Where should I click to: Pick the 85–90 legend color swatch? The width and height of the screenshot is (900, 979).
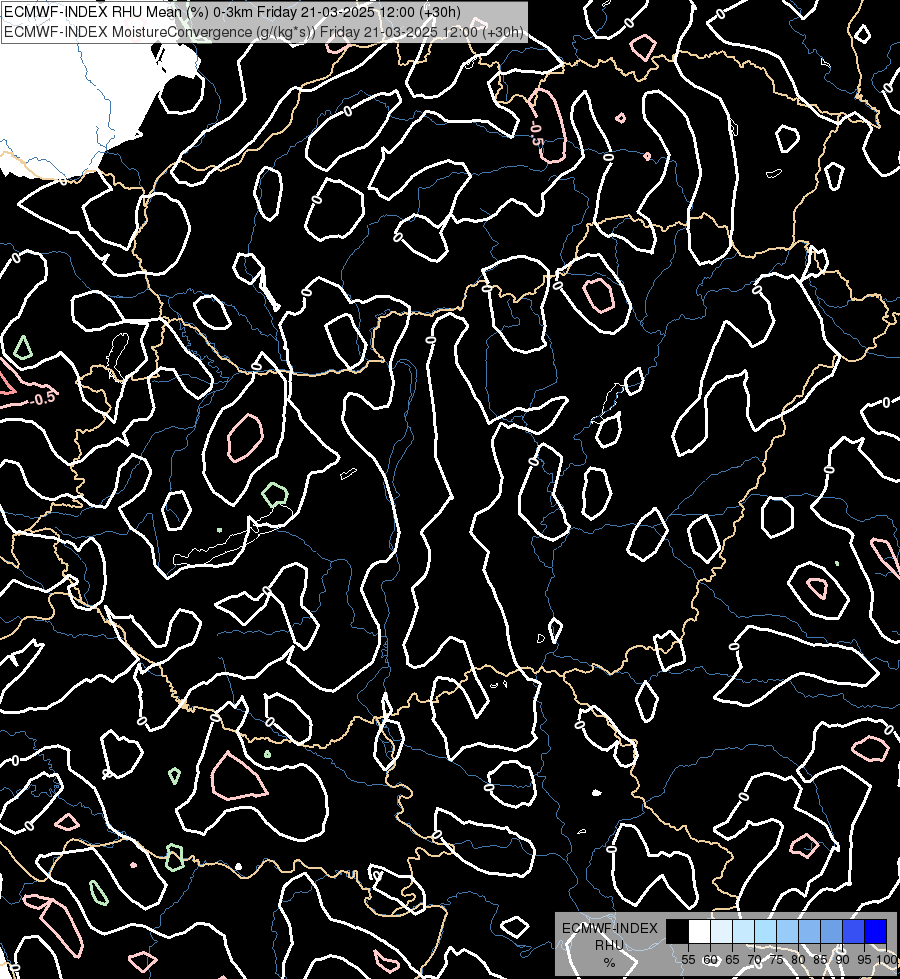click(x=831, y=931)
